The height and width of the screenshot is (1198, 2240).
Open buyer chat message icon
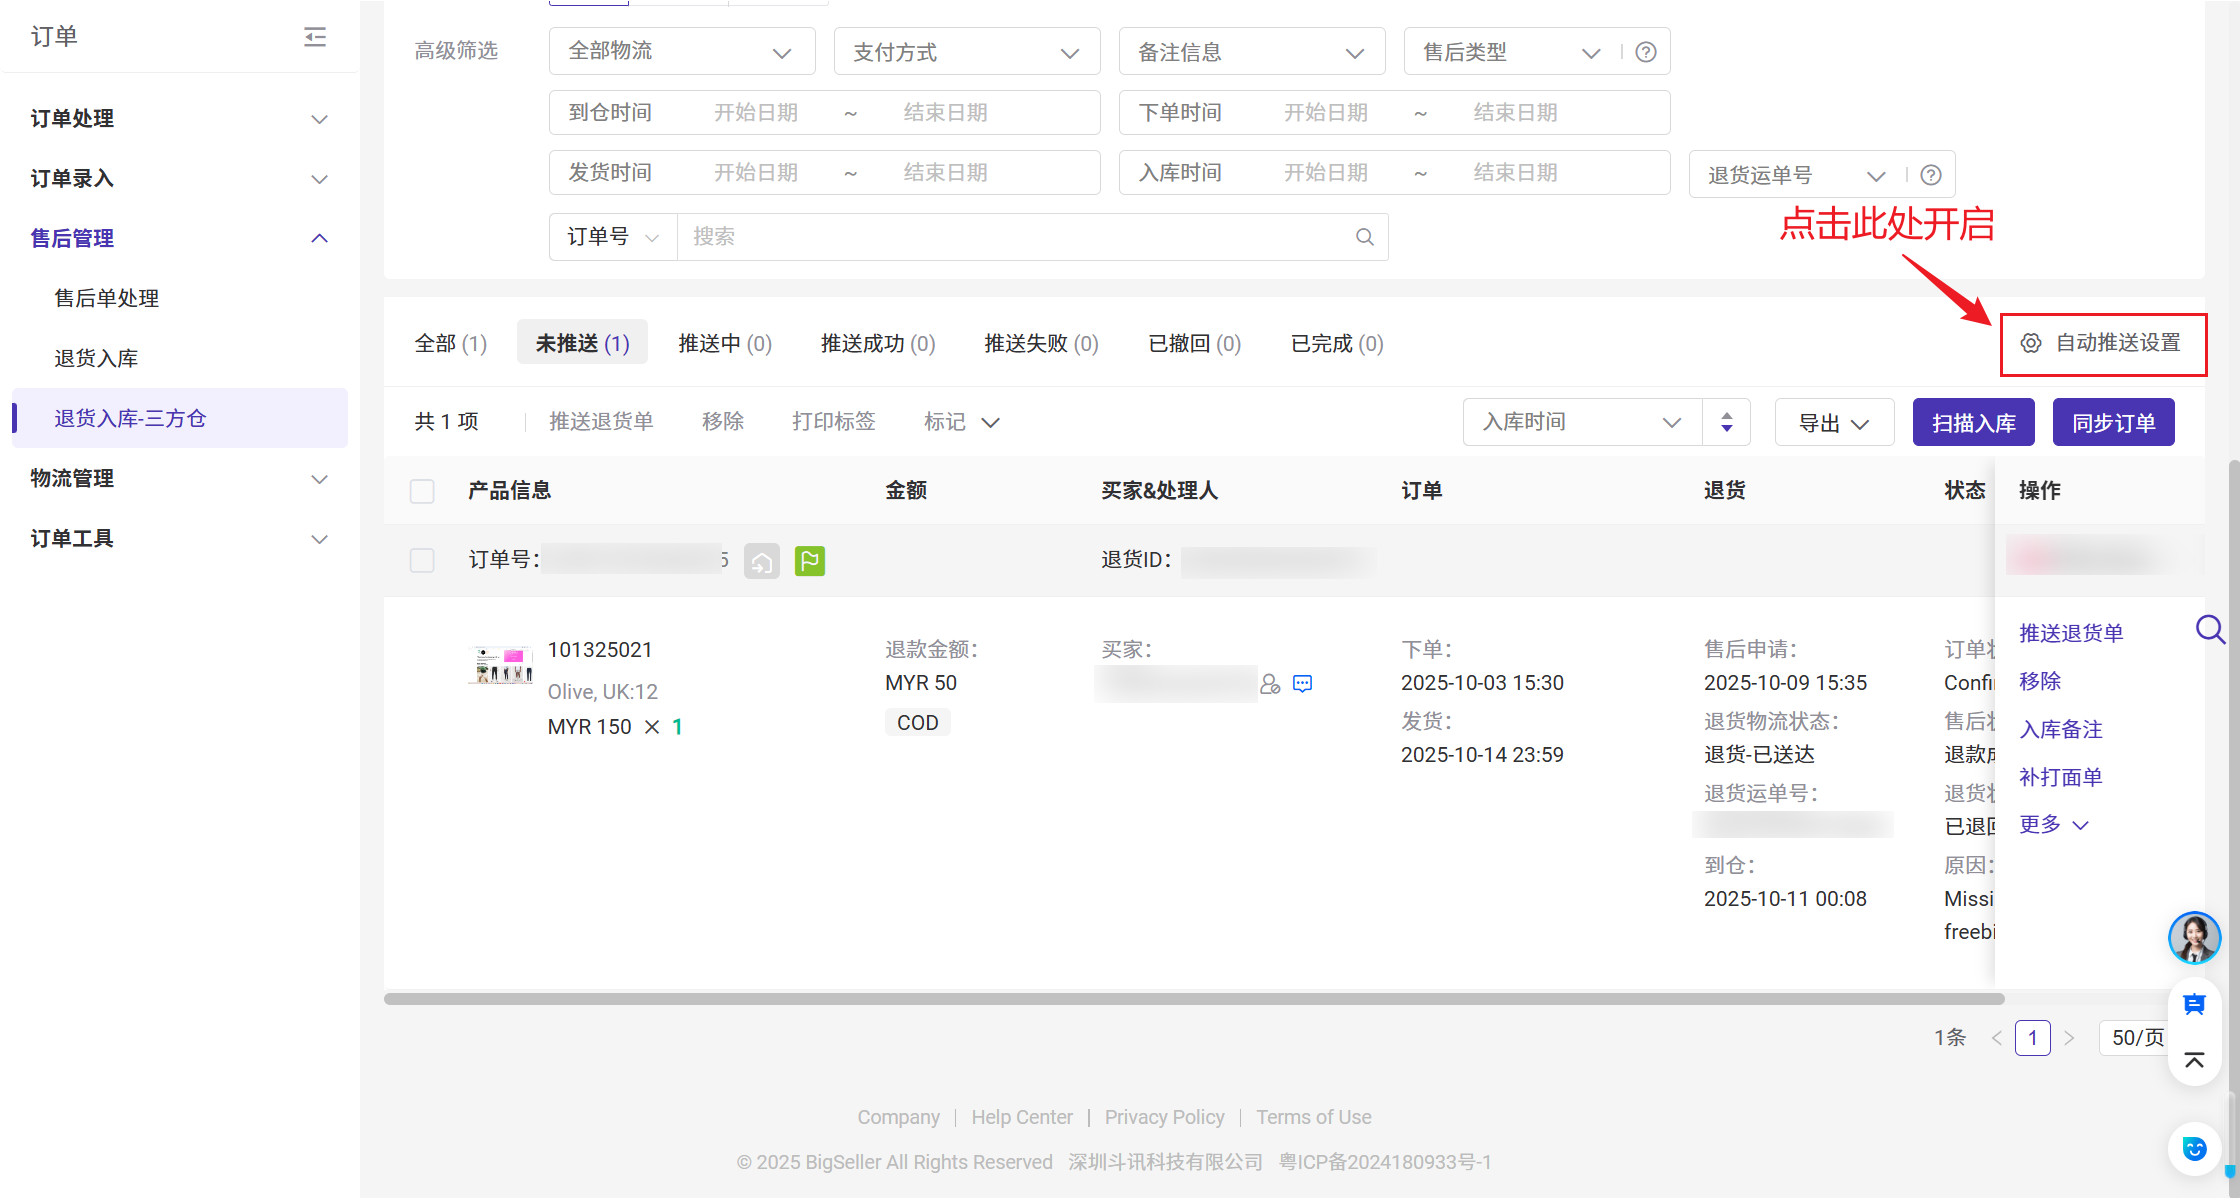[x=1302, y=684]
